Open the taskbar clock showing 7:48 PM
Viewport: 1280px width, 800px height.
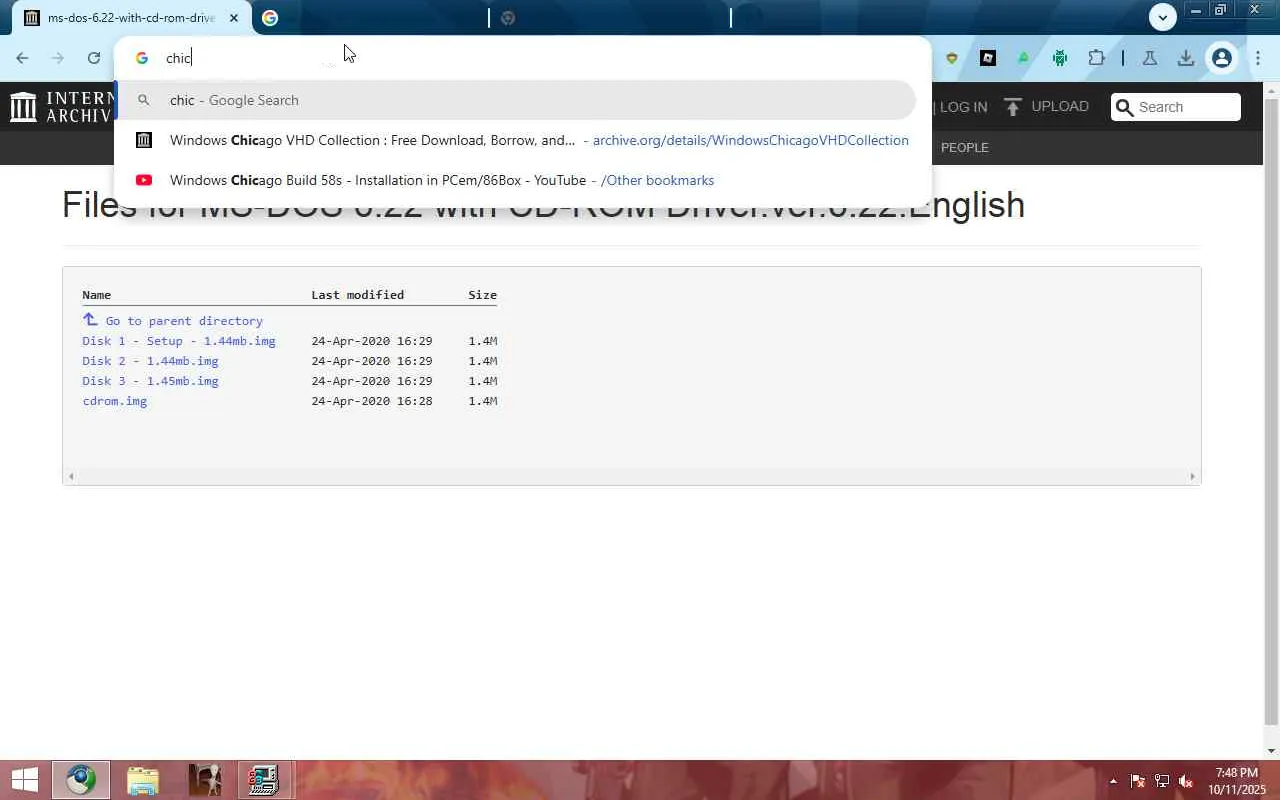tap(1237, 781)
